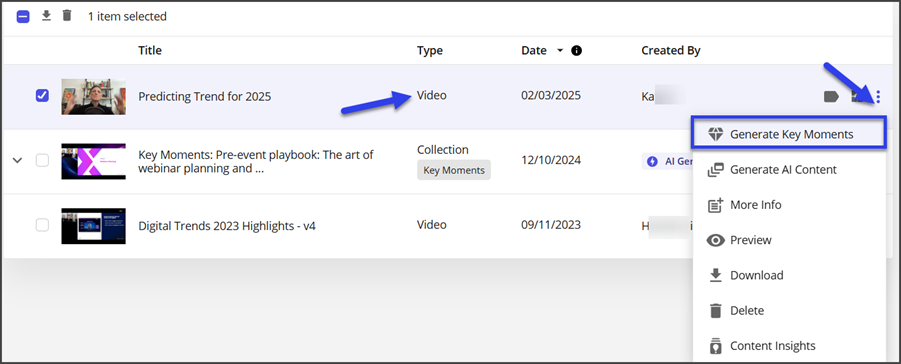Open Content Insights from the context menu
The image size is (901, 364).
(x=789, y=346)
